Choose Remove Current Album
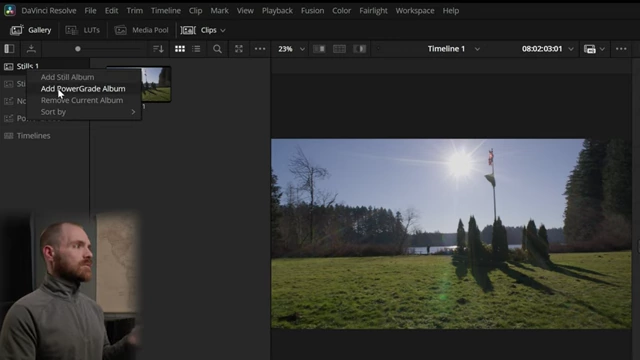This screenshot has width=640, height=360. (x=82, y=100)
